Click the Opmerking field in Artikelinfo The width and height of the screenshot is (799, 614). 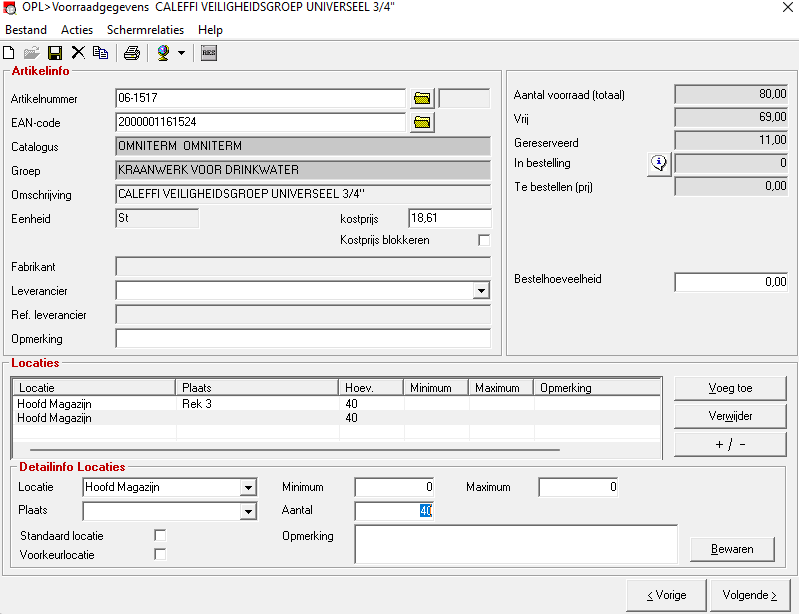(303, 339)
